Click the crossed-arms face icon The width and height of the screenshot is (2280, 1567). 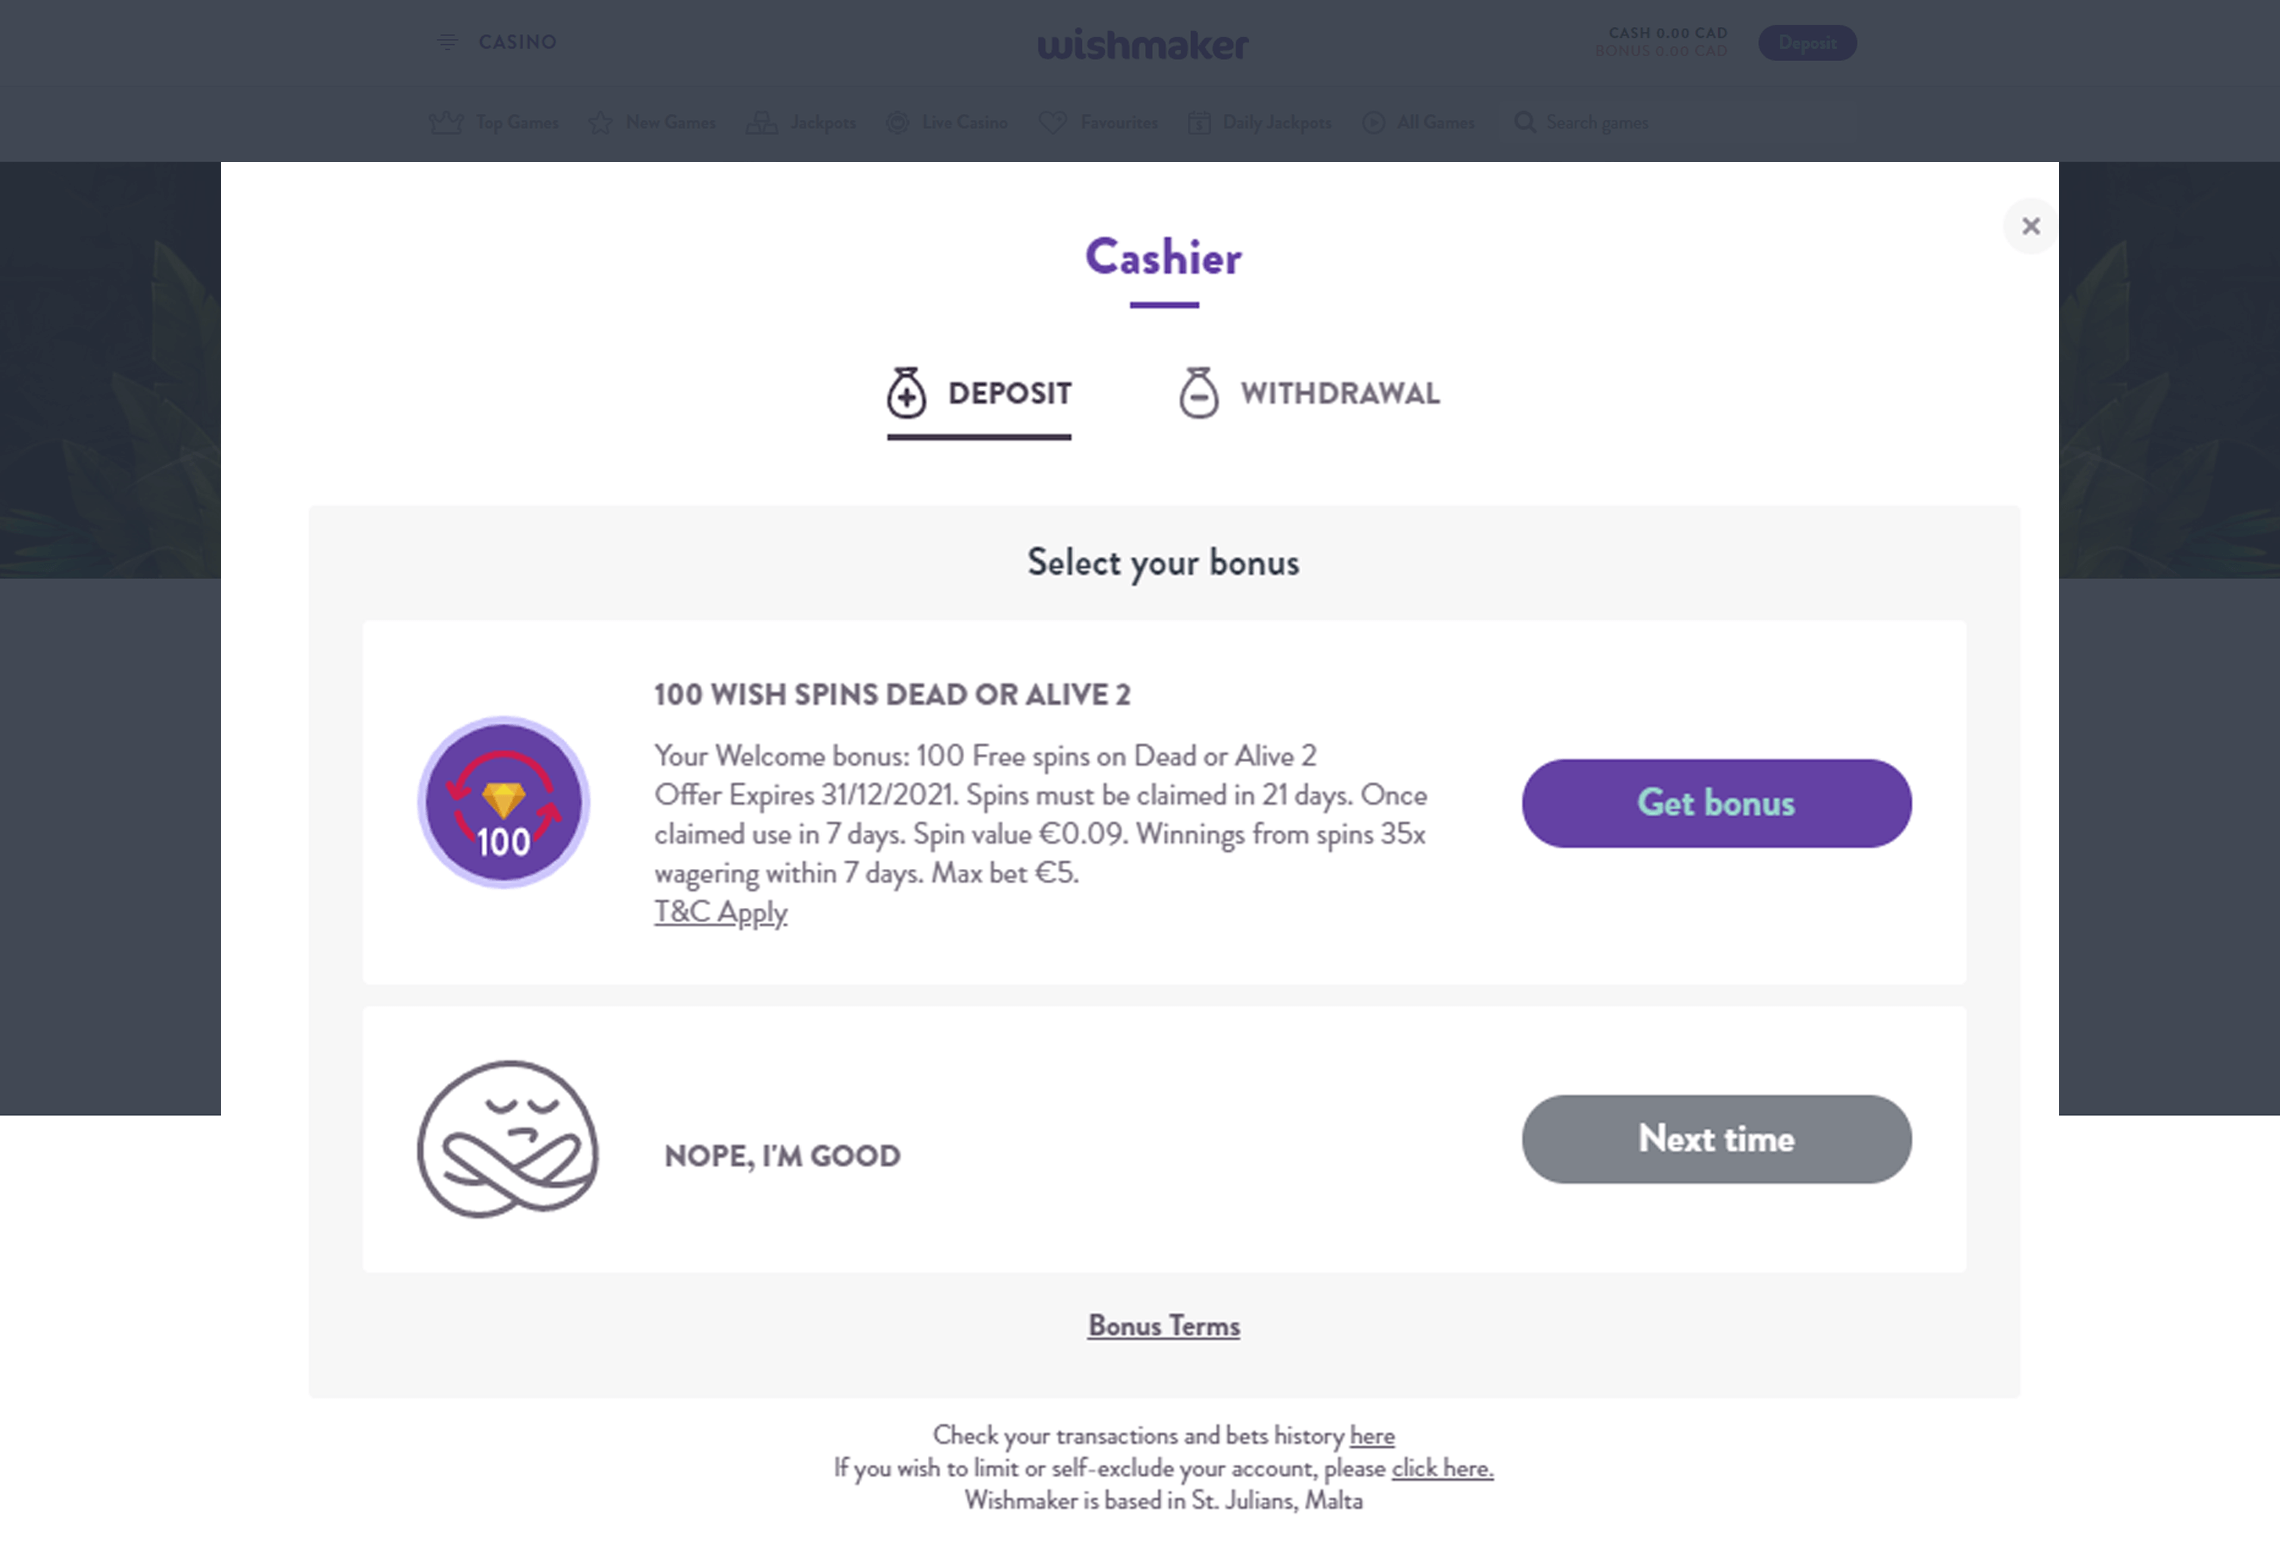508,1139
